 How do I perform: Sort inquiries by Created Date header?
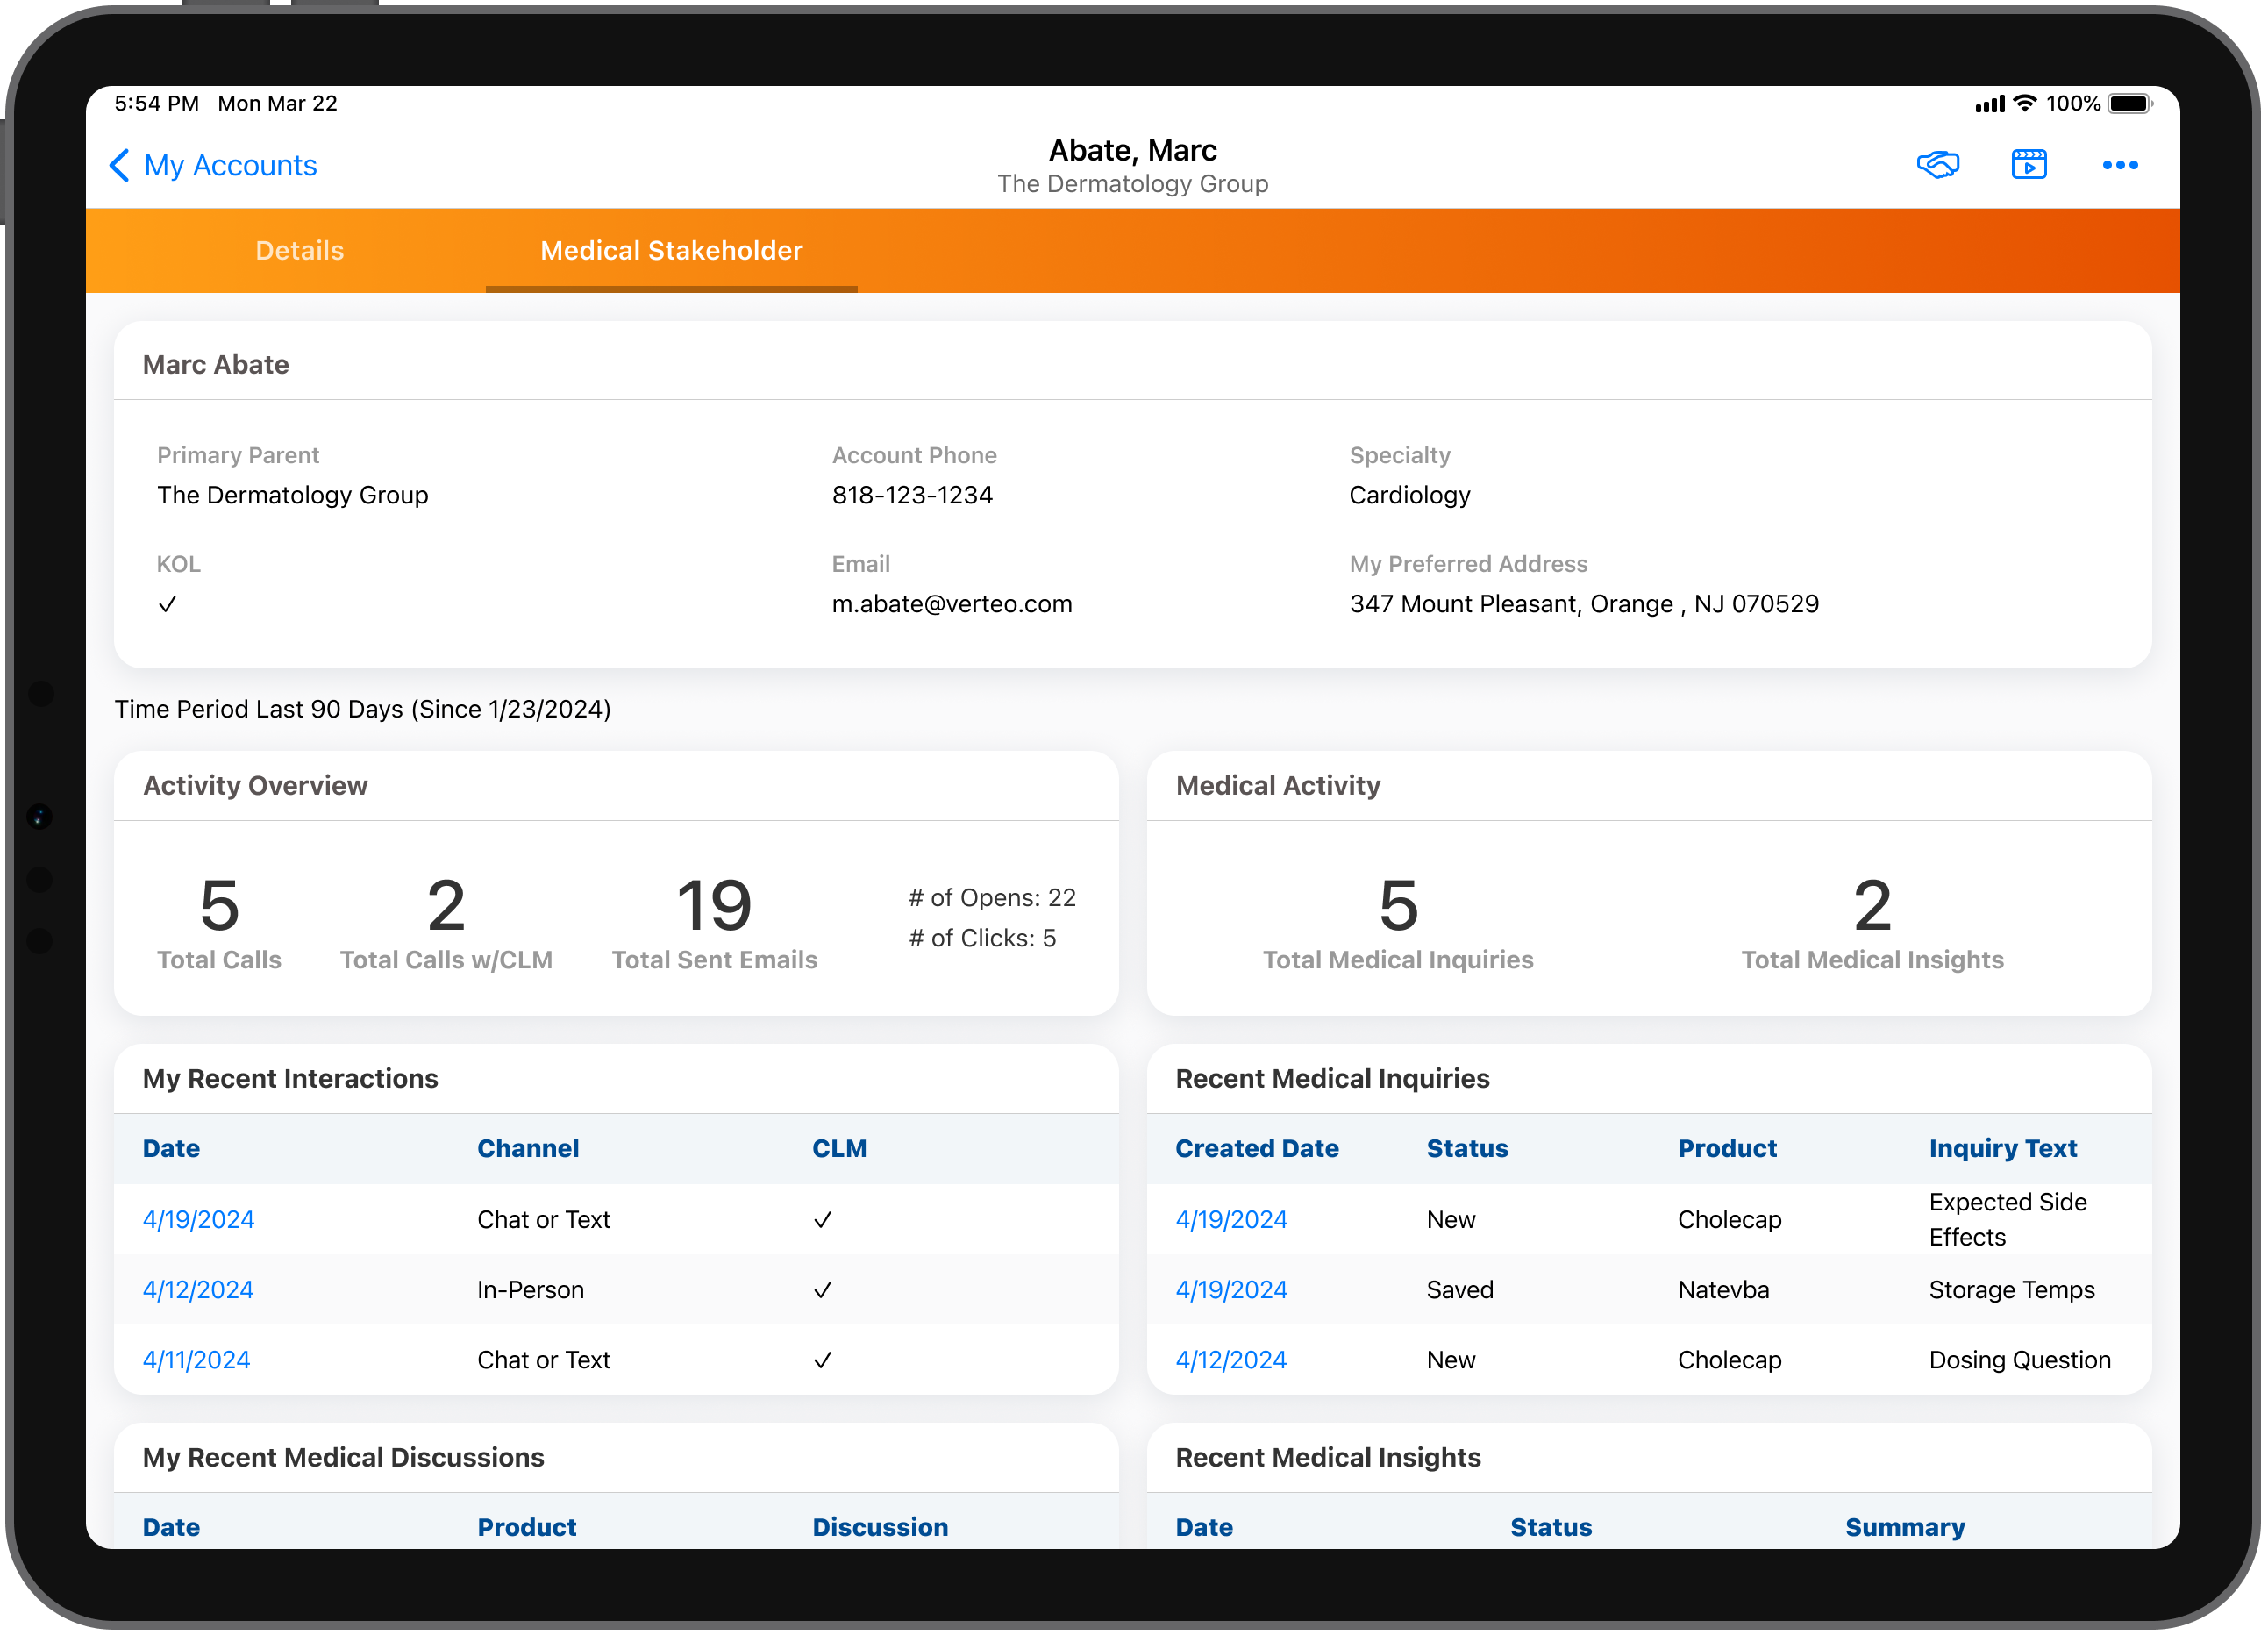(x=1257, y=1148)
